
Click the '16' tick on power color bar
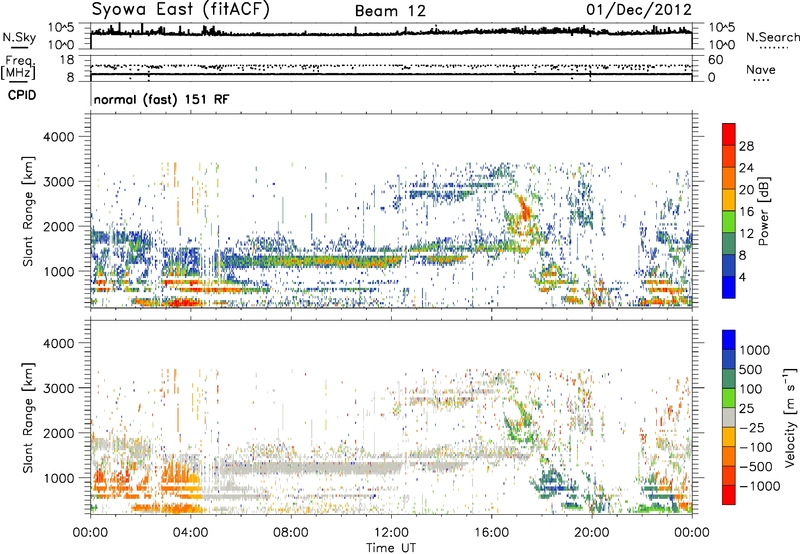coord(746,212)
